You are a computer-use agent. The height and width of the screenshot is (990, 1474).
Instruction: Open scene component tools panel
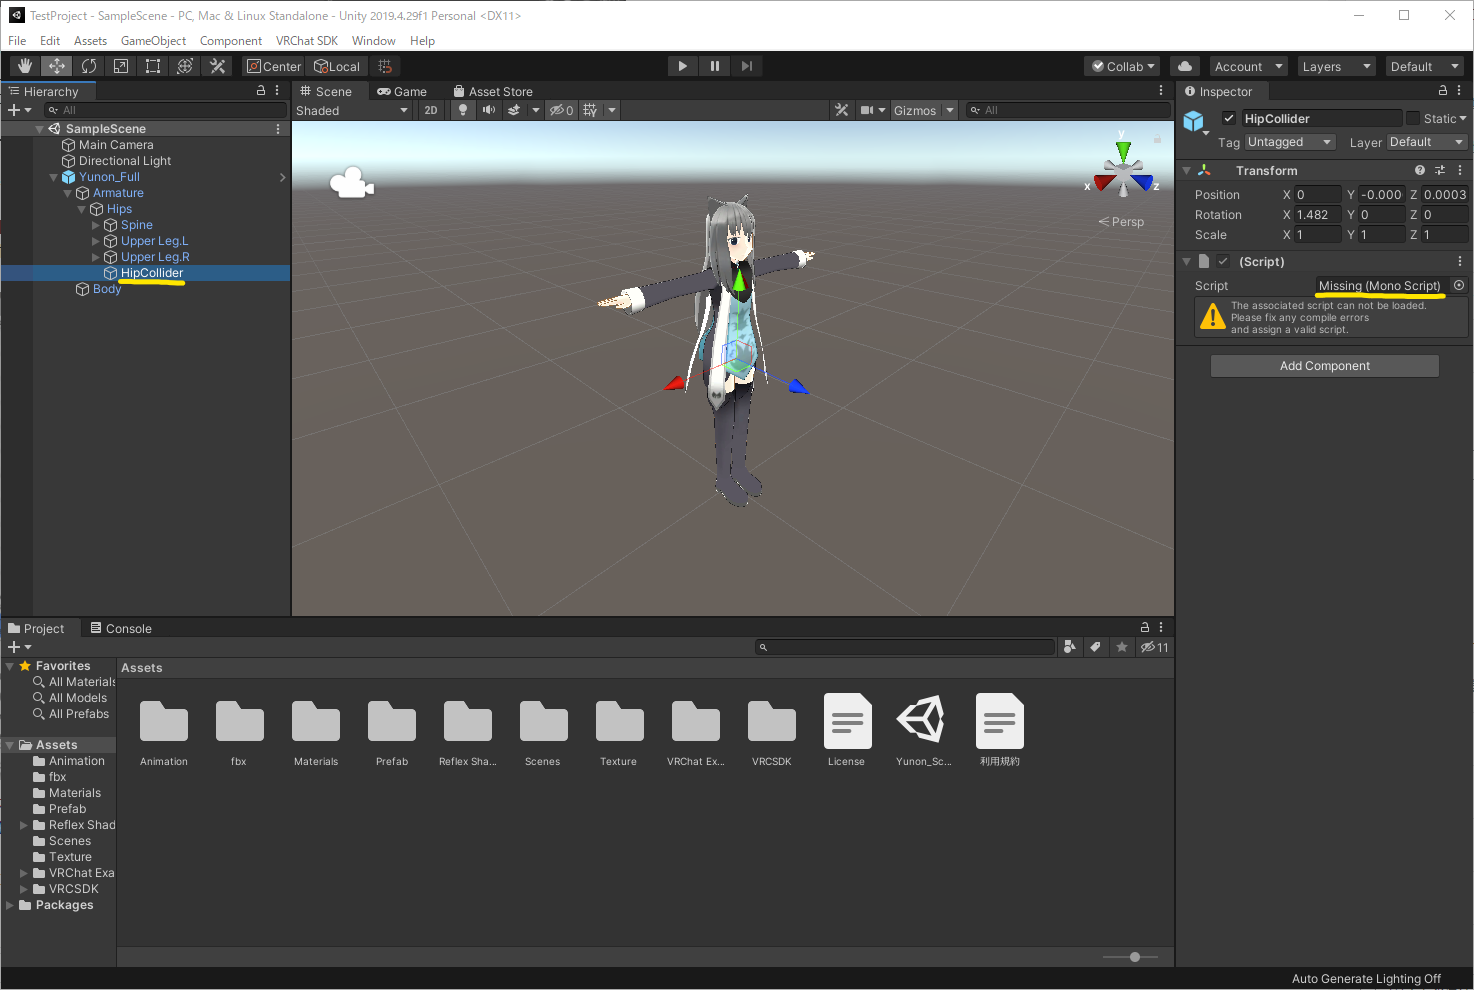point(842,110)
